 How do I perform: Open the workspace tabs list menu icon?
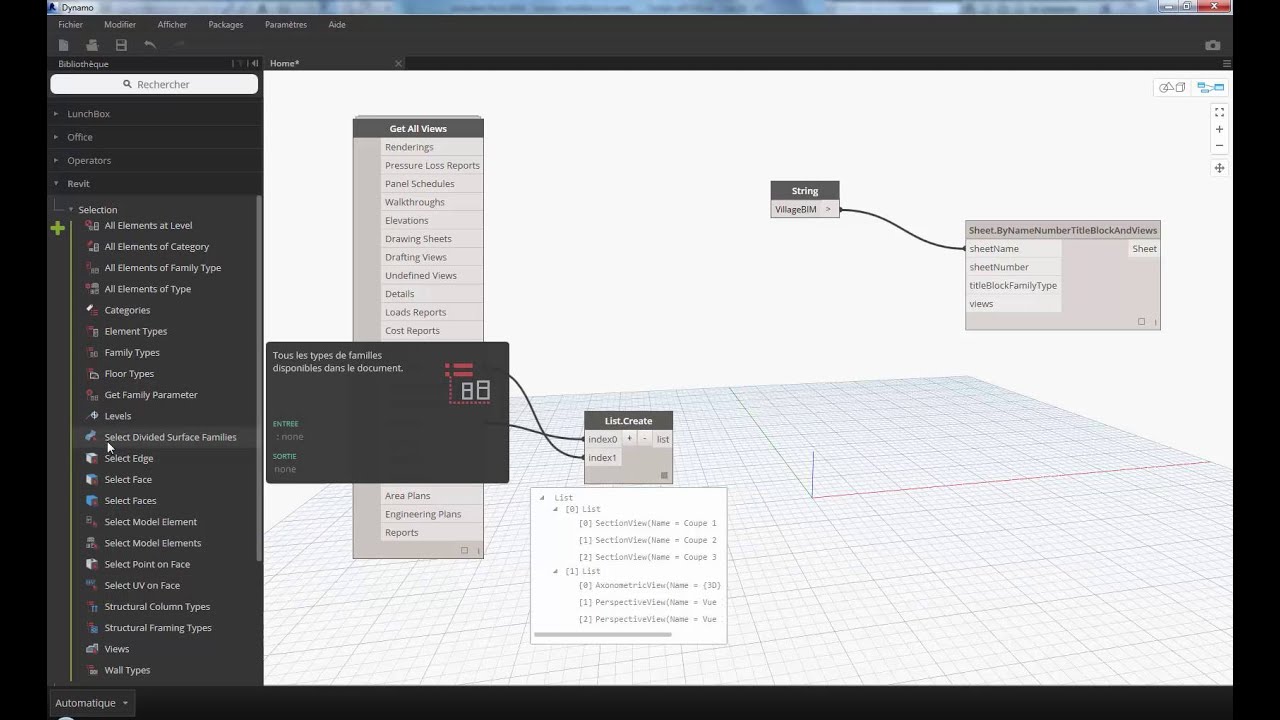(x=1227, y=63)
